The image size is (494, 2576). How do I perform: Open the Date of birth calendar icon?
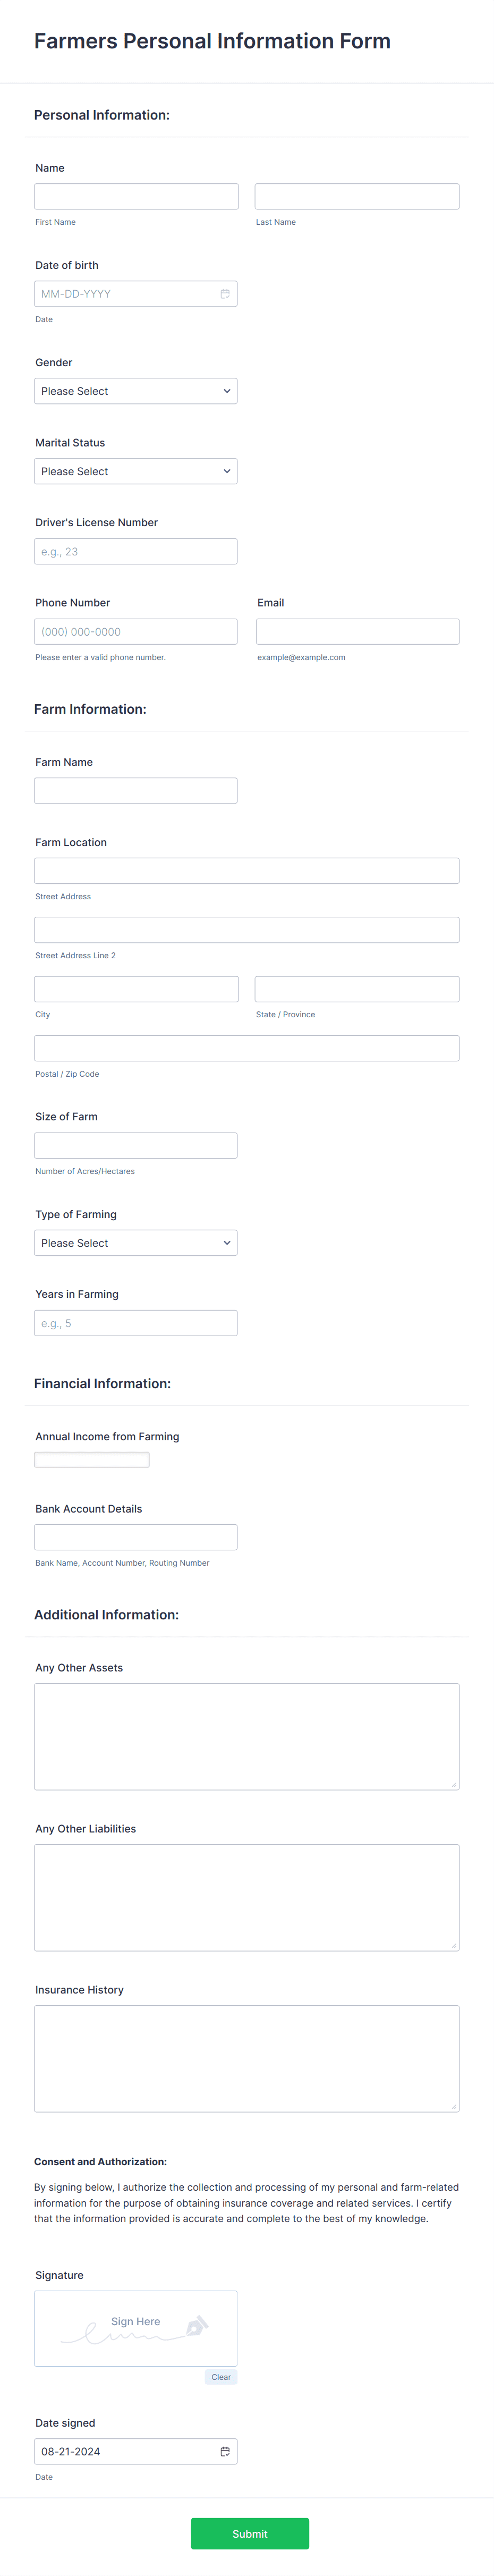225,294
